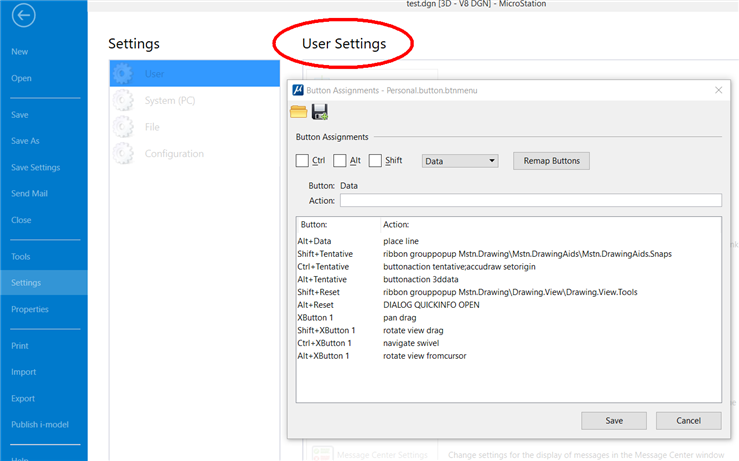
Task: Close the Button Assignments dialog
Action: 718,90
